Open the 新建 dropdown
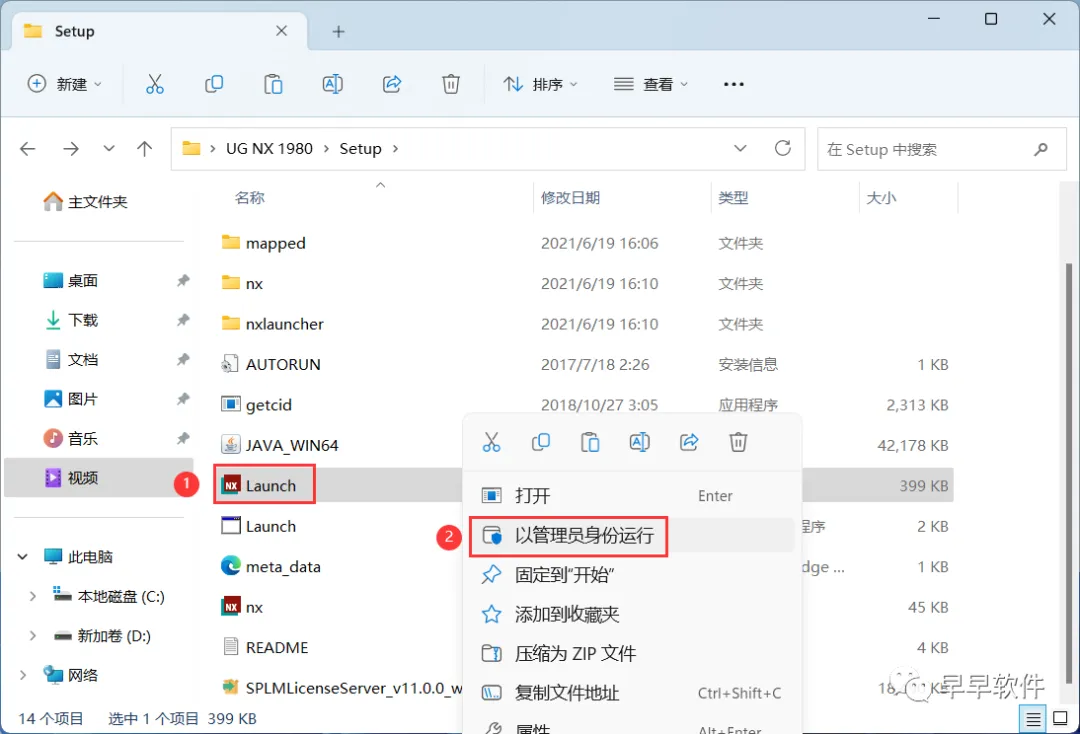 (64, 84)
